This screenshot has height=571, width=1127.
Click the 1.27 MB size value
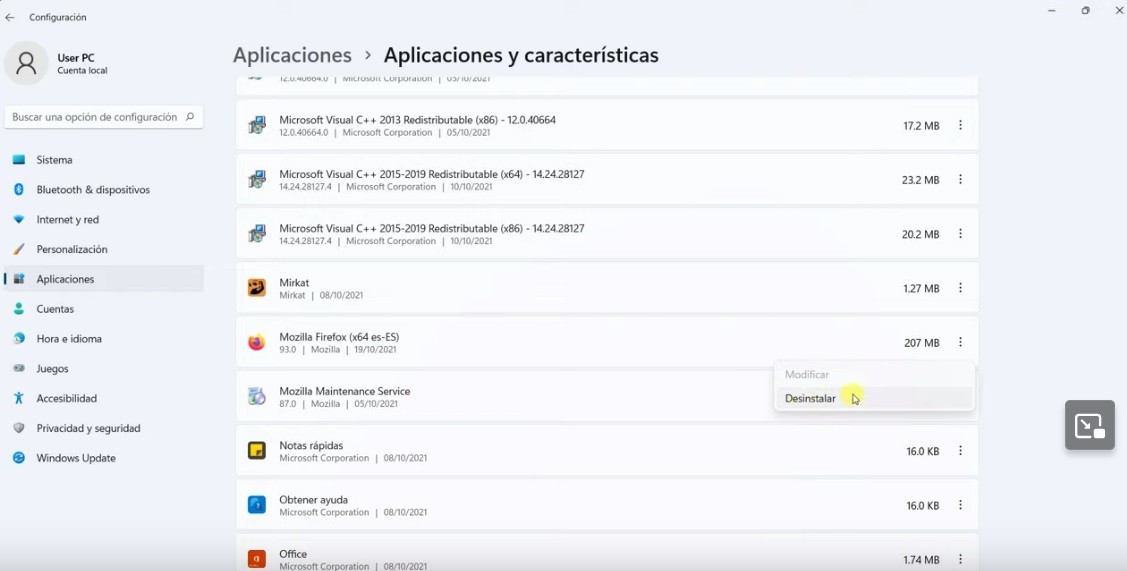(x=921, y=288)
